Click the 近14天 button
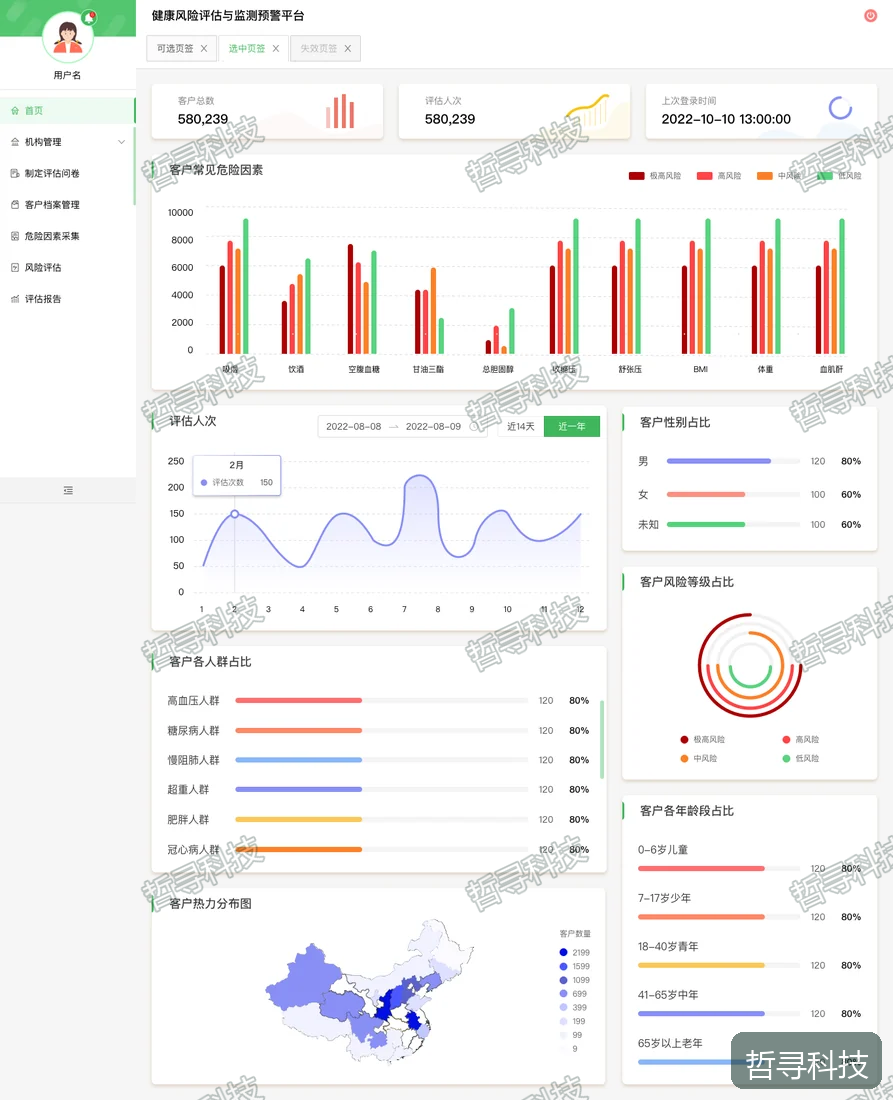 click(x=521, y=427)
